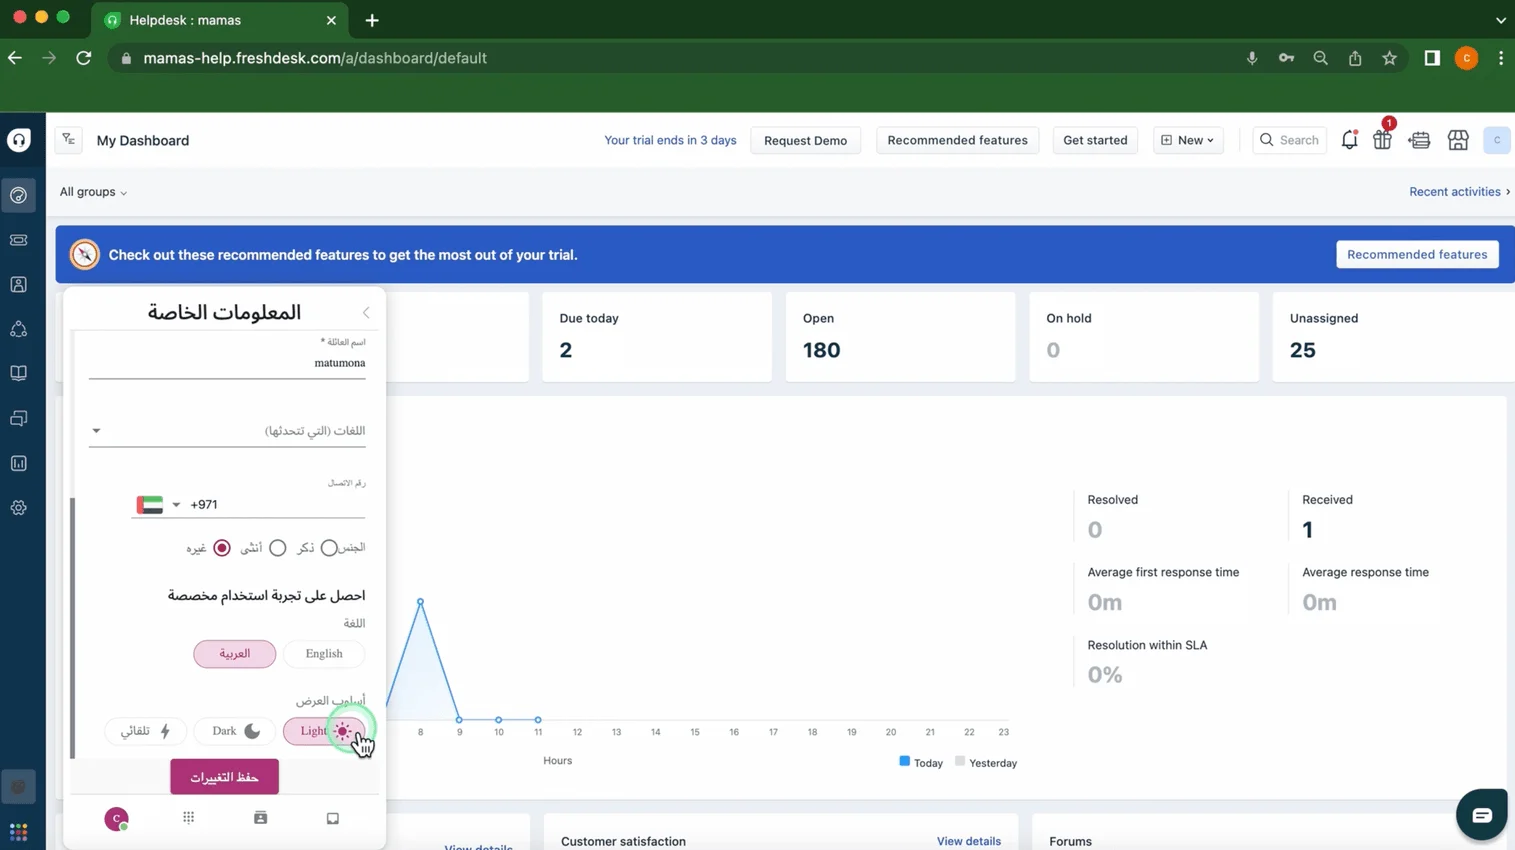The height and width of the screenshot is (850, 1515).
Task: Open Solutions book icon in sidebar
Action: click(19, 373)
